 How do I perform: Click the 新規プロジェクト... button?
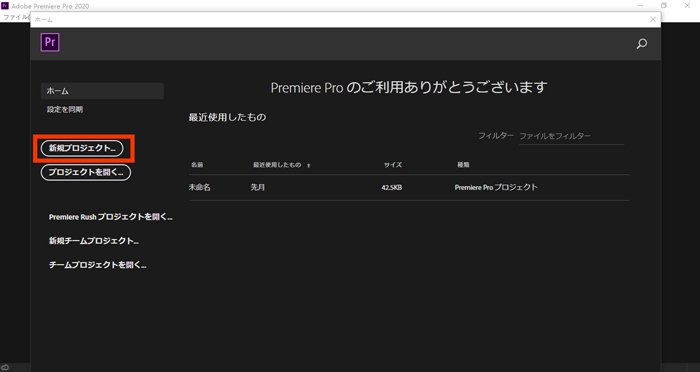pyautogui.click(x=82, y=148)
